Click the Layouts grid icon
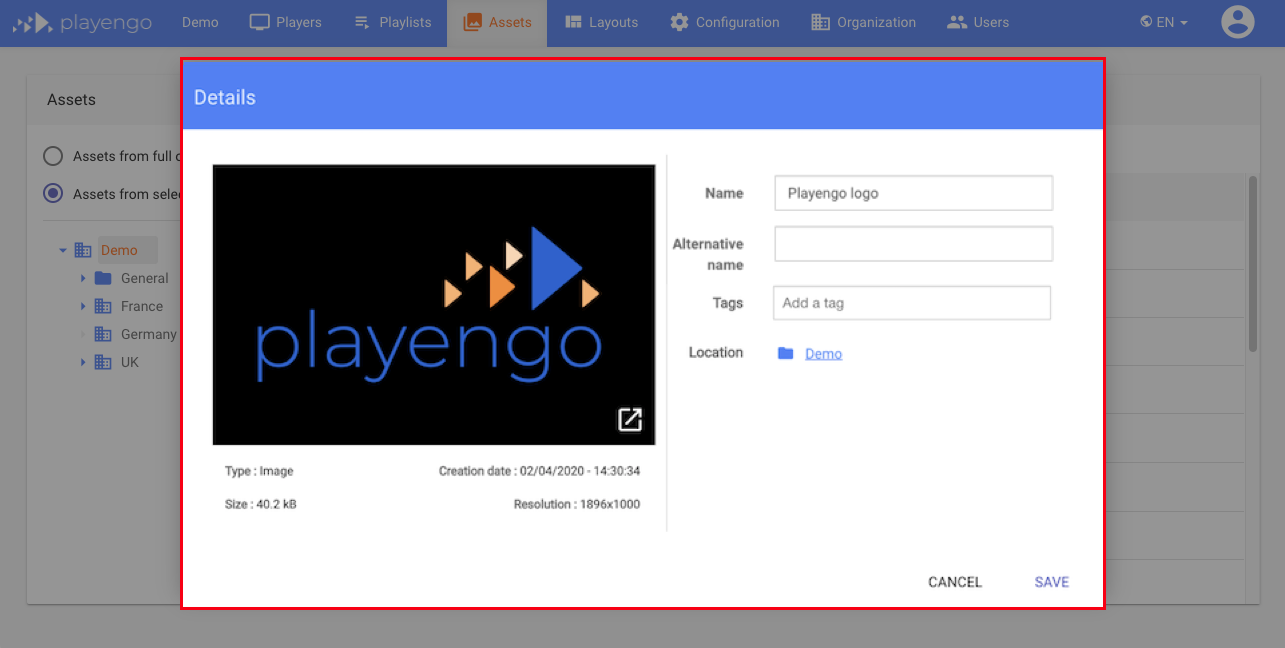 (573, 22)
